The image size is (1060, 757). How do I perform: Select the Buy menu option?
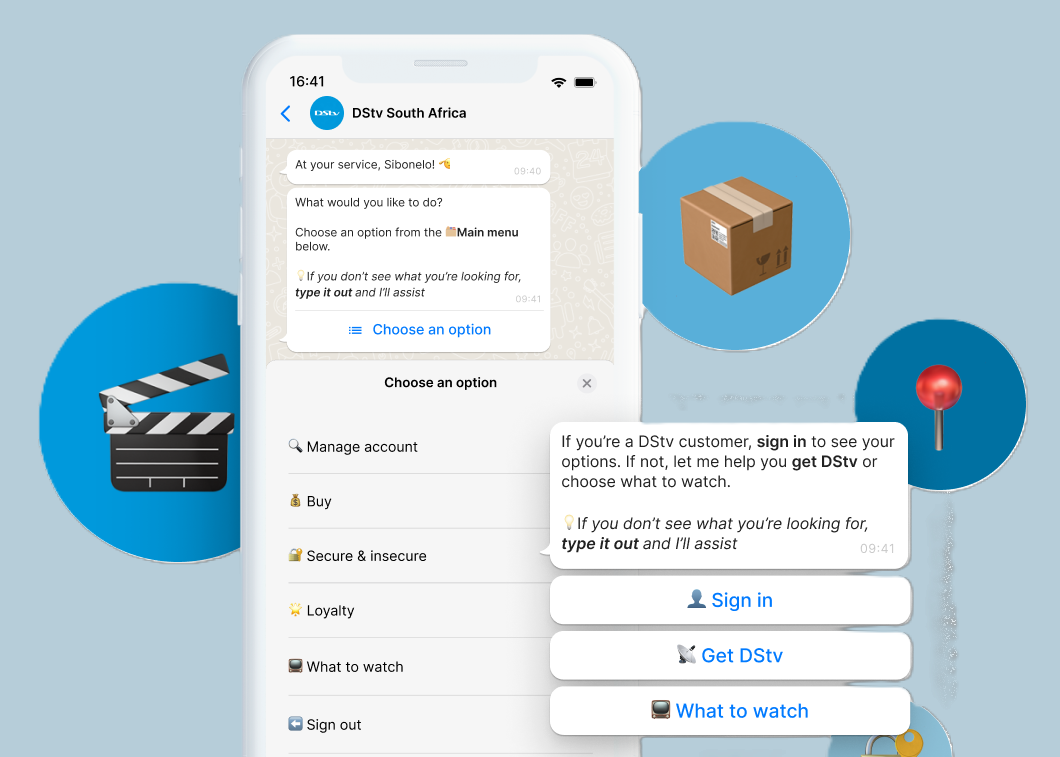tap(319, 502)
